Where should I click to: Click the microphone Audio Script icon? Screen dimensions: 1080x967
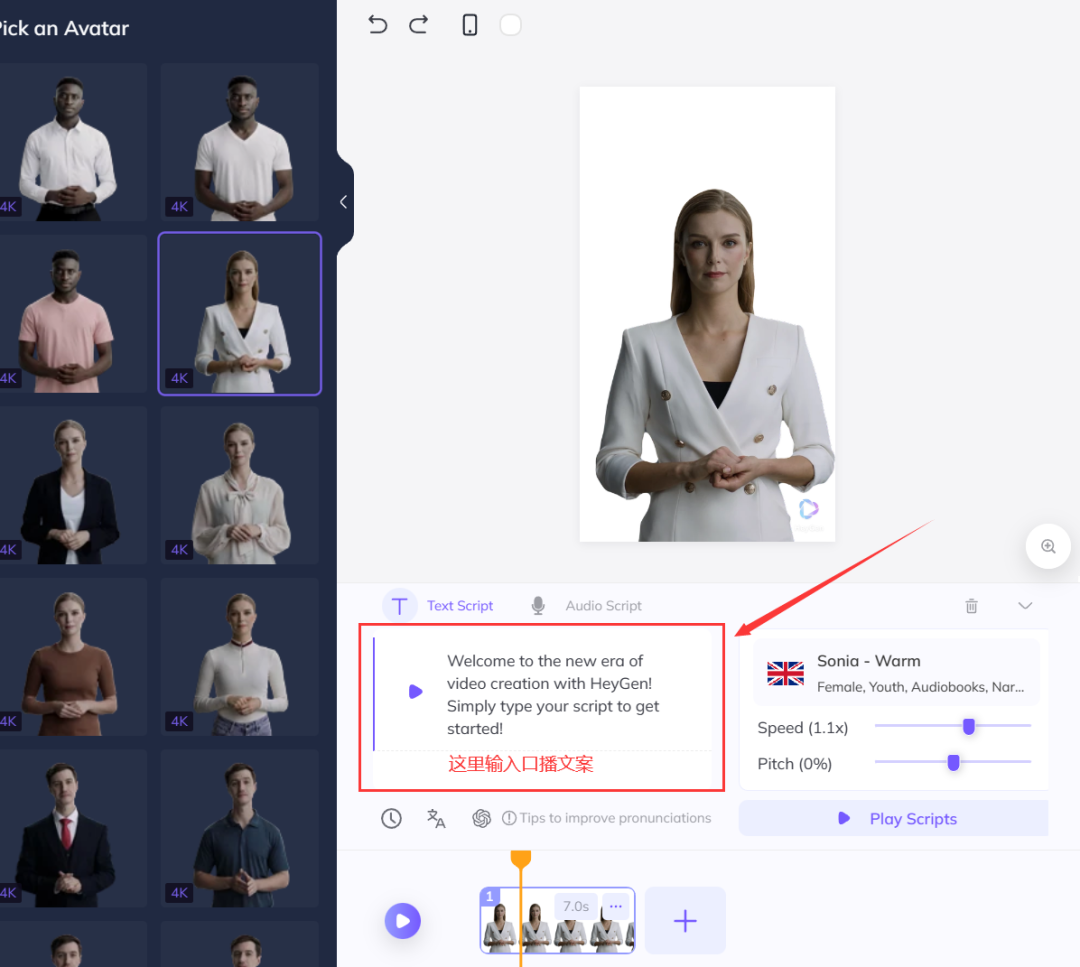(538, 606)
